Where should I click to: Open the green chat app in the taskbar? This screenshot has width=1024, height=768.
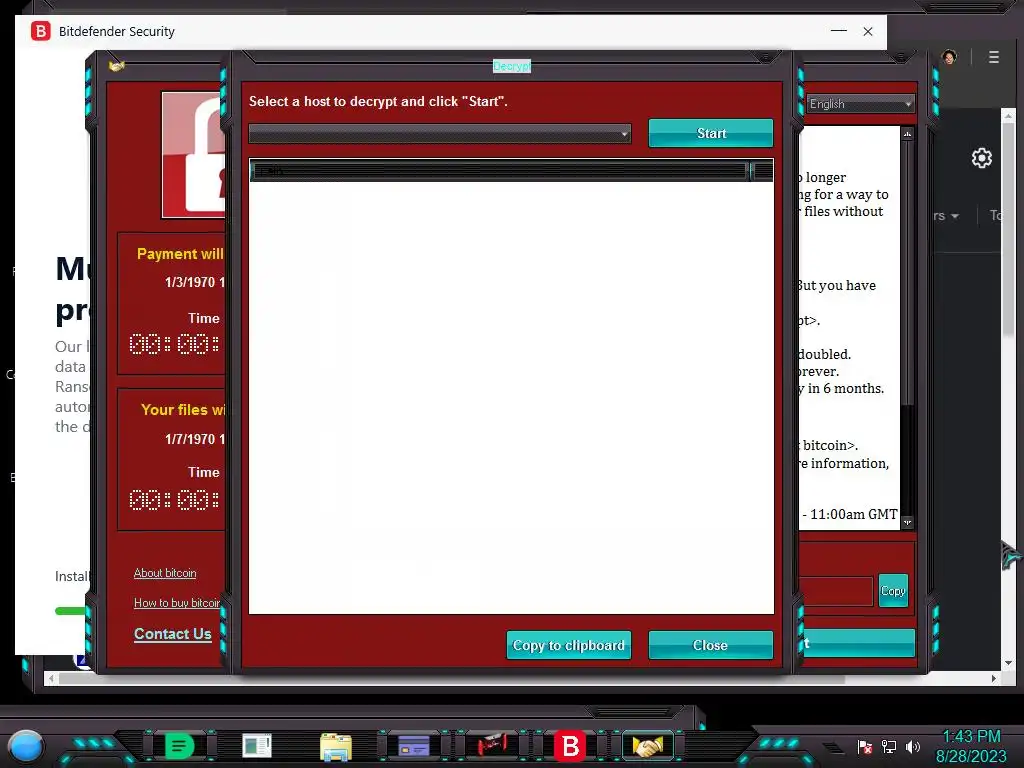pyautogui.click(x=180, y=746)
